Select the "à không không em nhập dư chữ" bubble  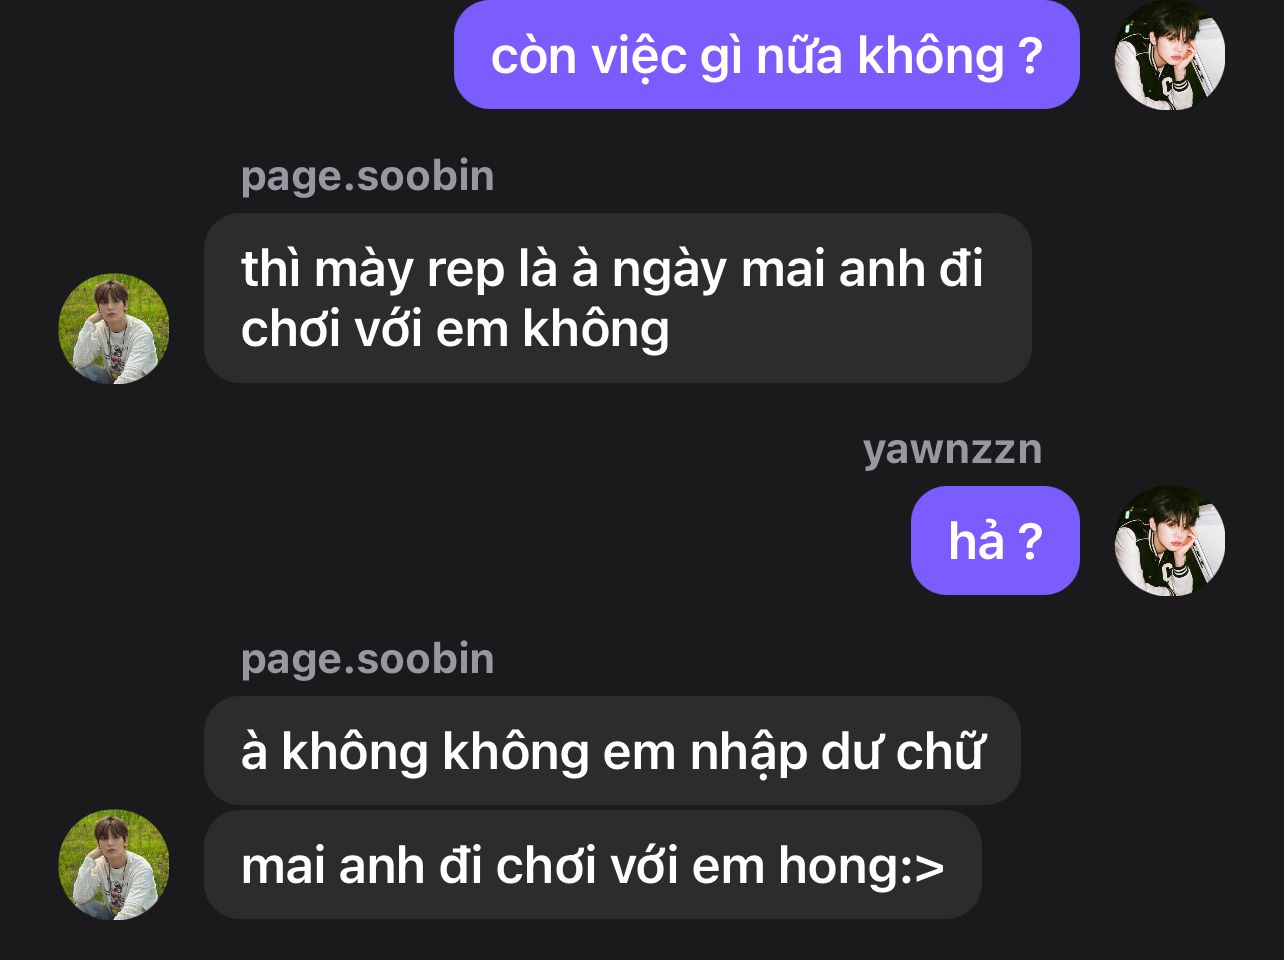[x=612, y=751]
